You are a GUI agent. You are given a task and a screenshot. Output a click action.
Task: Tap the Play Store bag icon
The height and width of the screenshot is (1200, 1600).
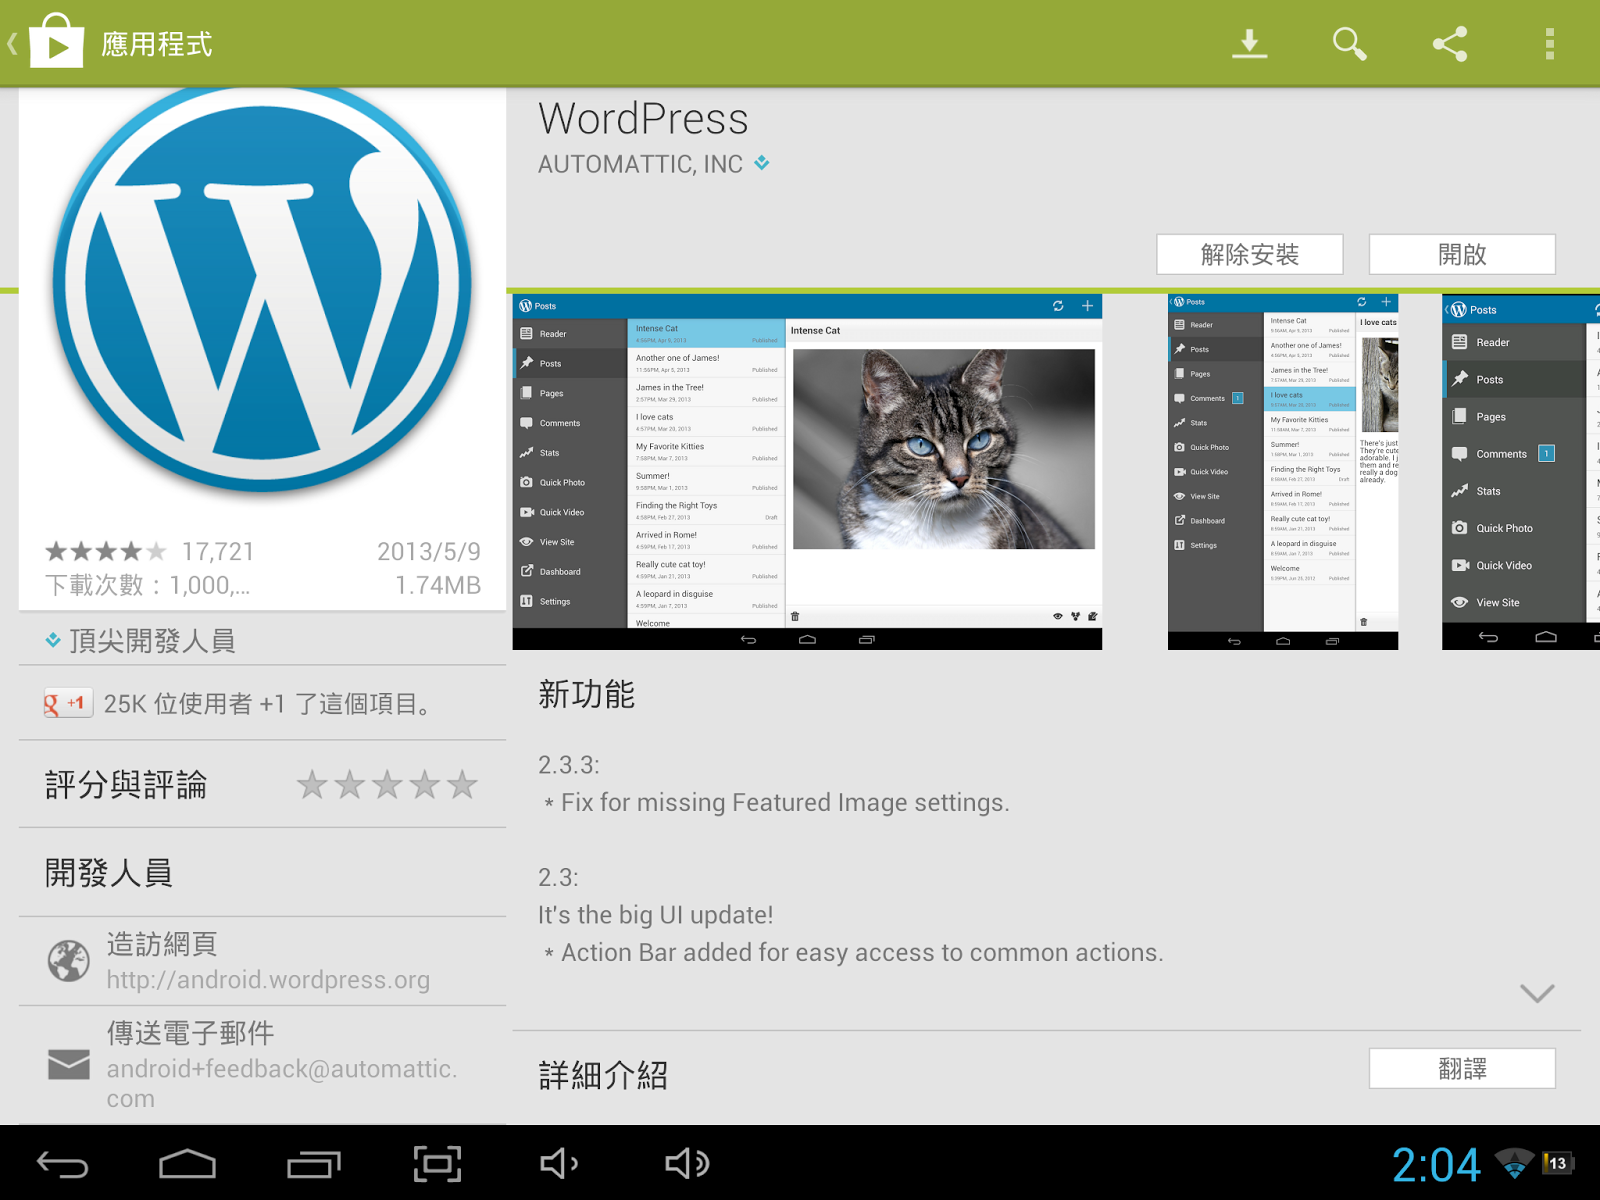56,41
